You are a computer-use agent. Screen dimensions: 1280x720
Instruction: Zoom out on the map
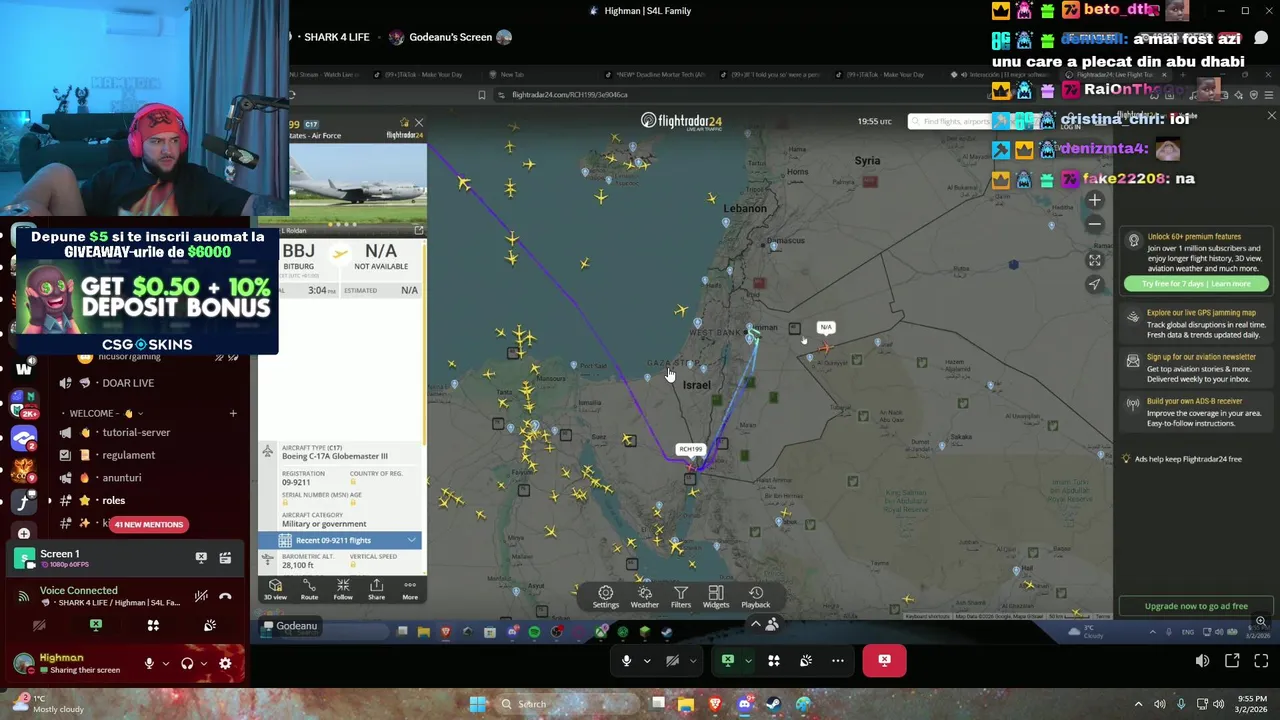pyautogui.click(x=1095, y=224)
